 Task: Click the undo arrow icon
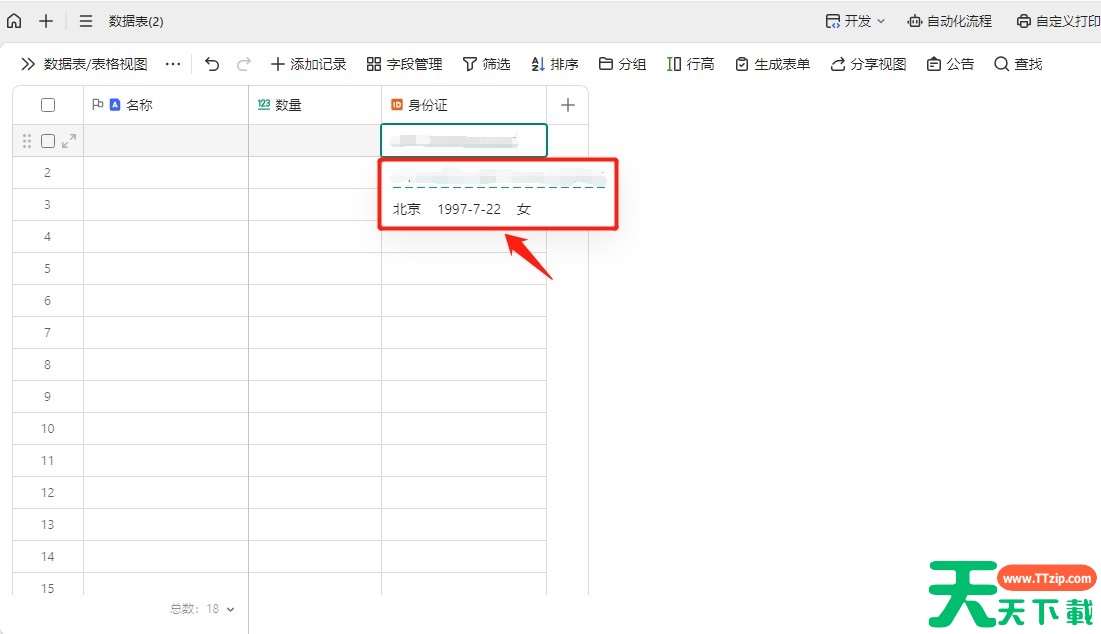pos(212,64)
